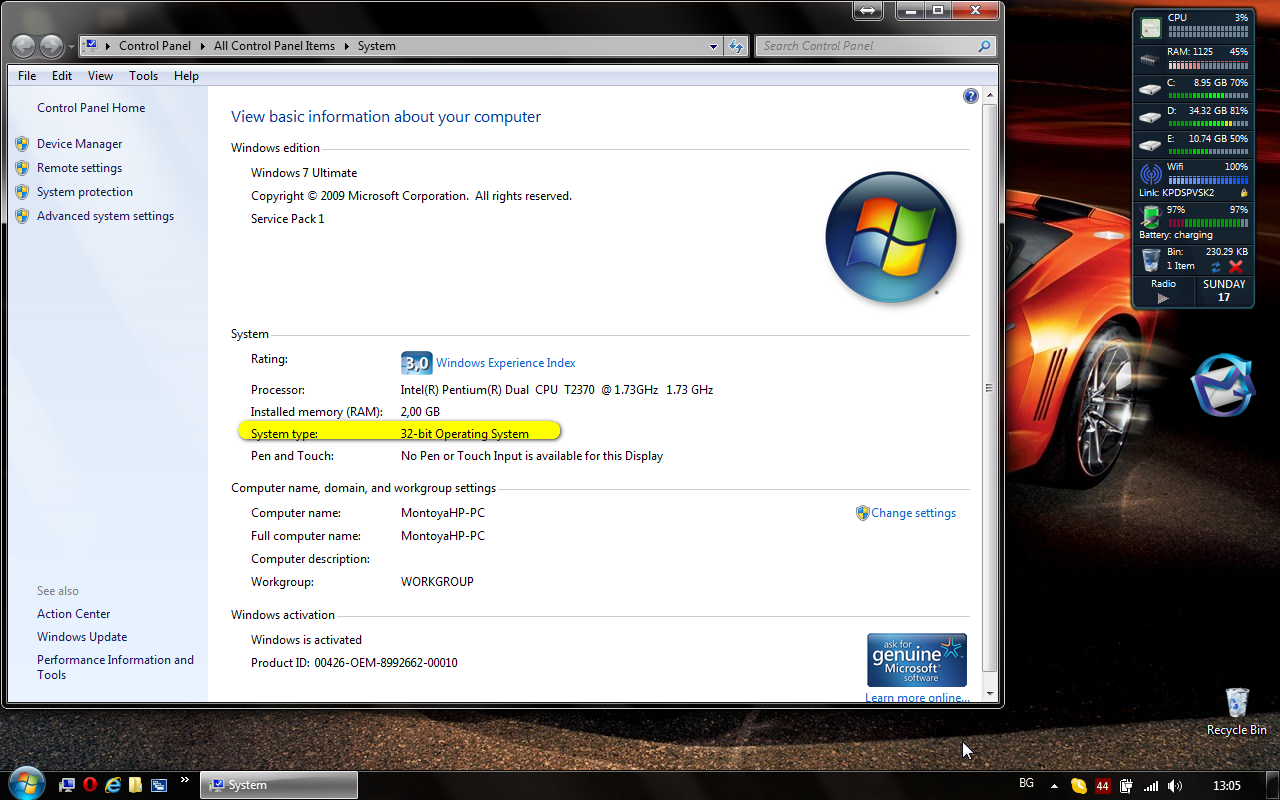Click the Wifi signal strength bar
The width and height of the screenshot is (1280, 800).
pyautogui.click(x=1207, y=179)
